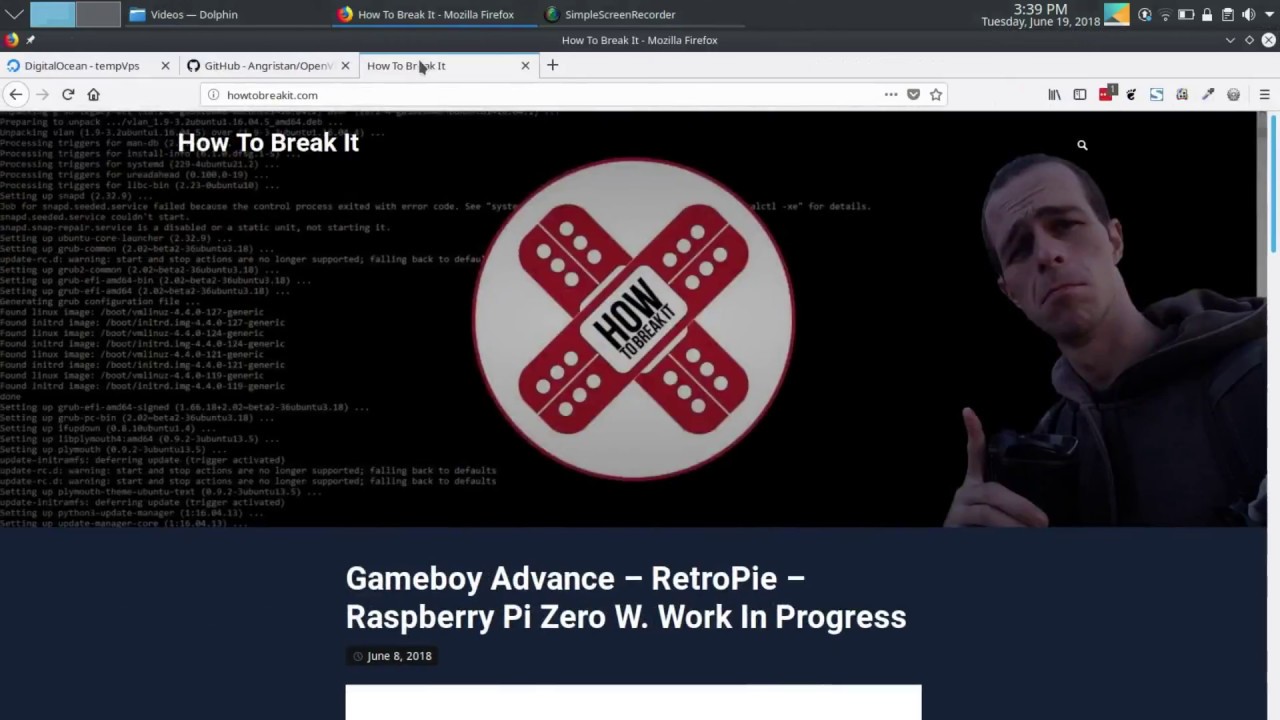Click the gray round gear extension icon
Screen dimensions: 1280x720
(x=1233, y=94)
